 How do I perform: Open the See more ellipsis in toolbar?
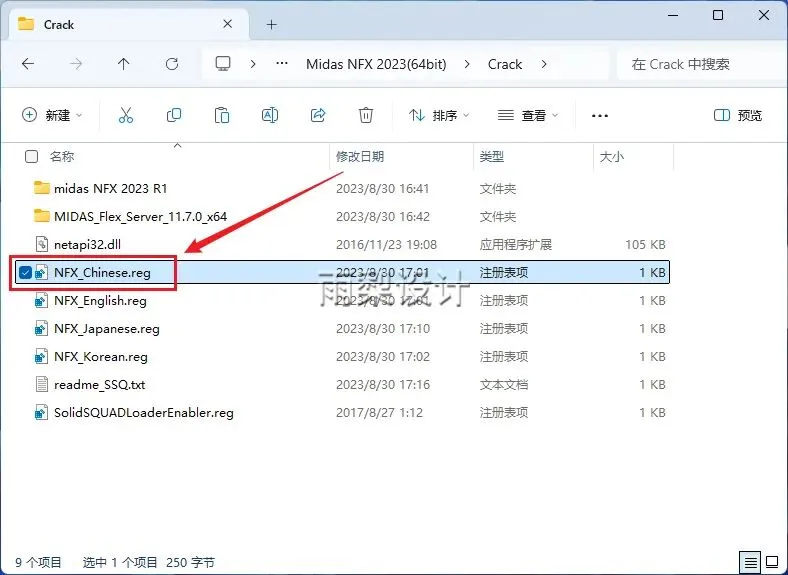pos(600,116)
